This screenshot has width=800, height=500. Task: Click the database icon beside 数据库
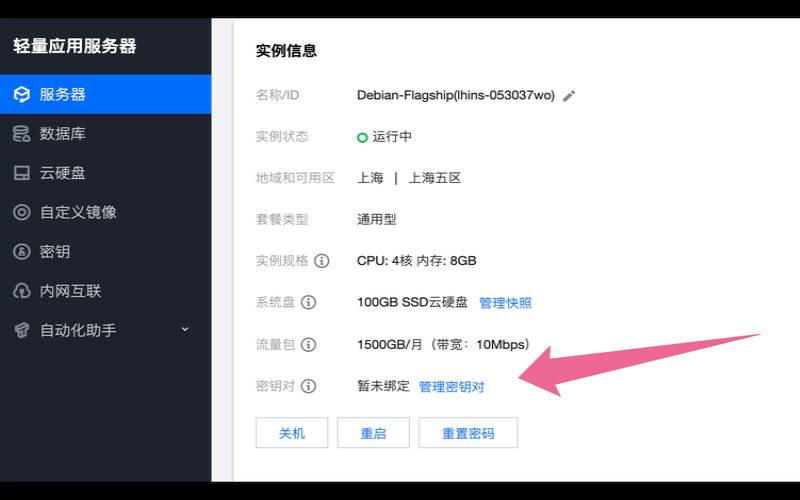pos(21,134)
